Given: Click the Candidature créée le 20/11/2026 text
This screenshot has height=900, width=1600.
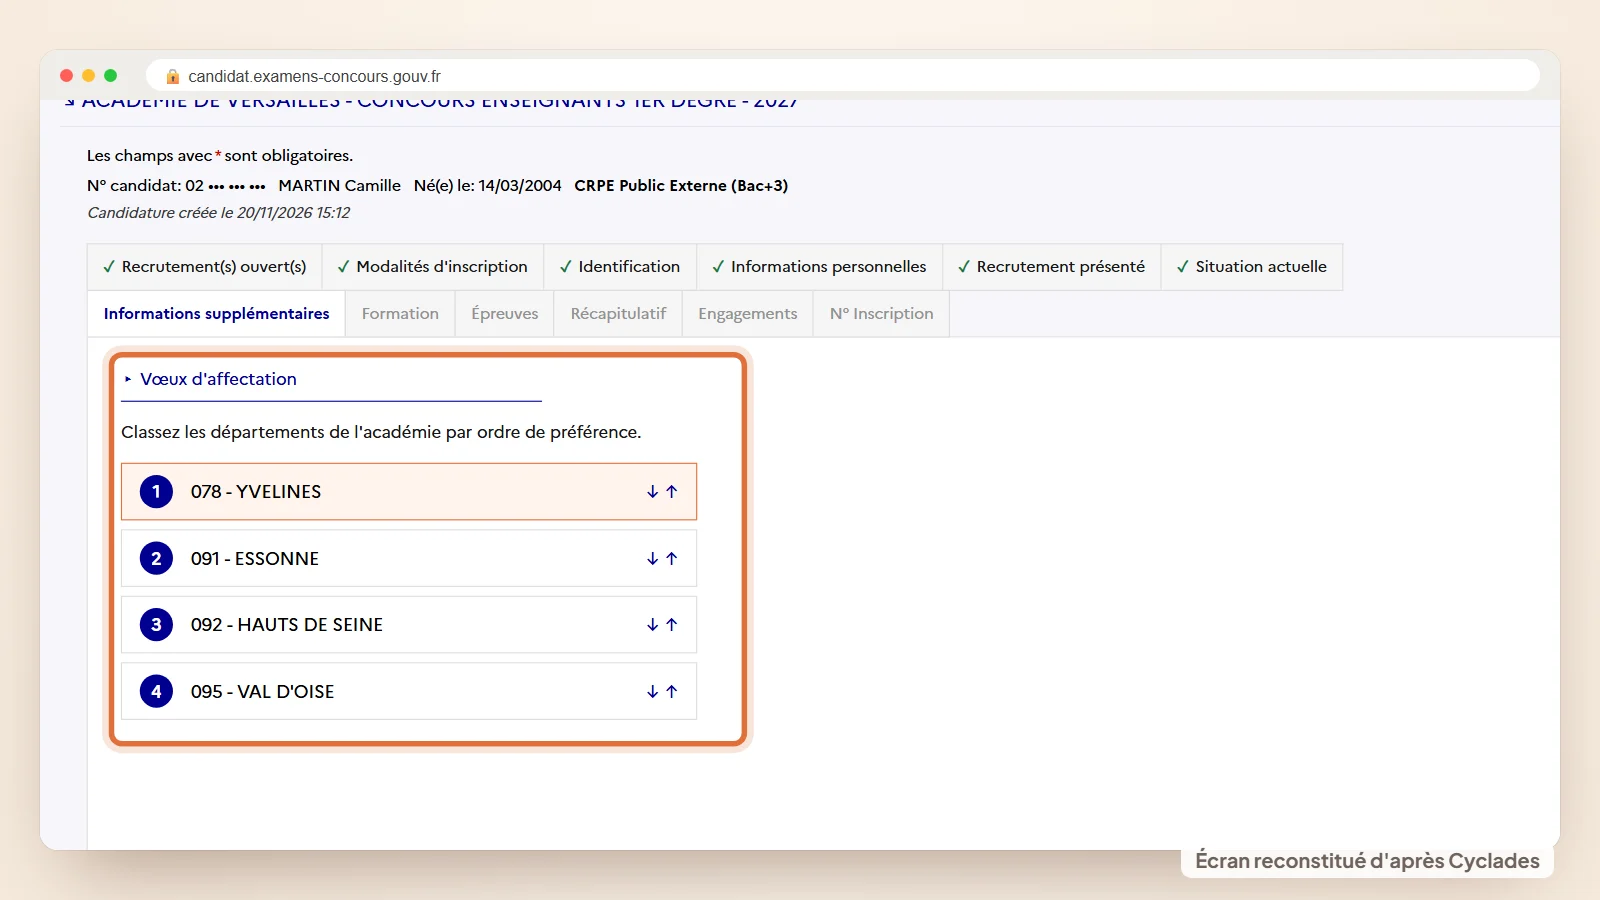Looking at the screenshot, I should click(218, 213).
